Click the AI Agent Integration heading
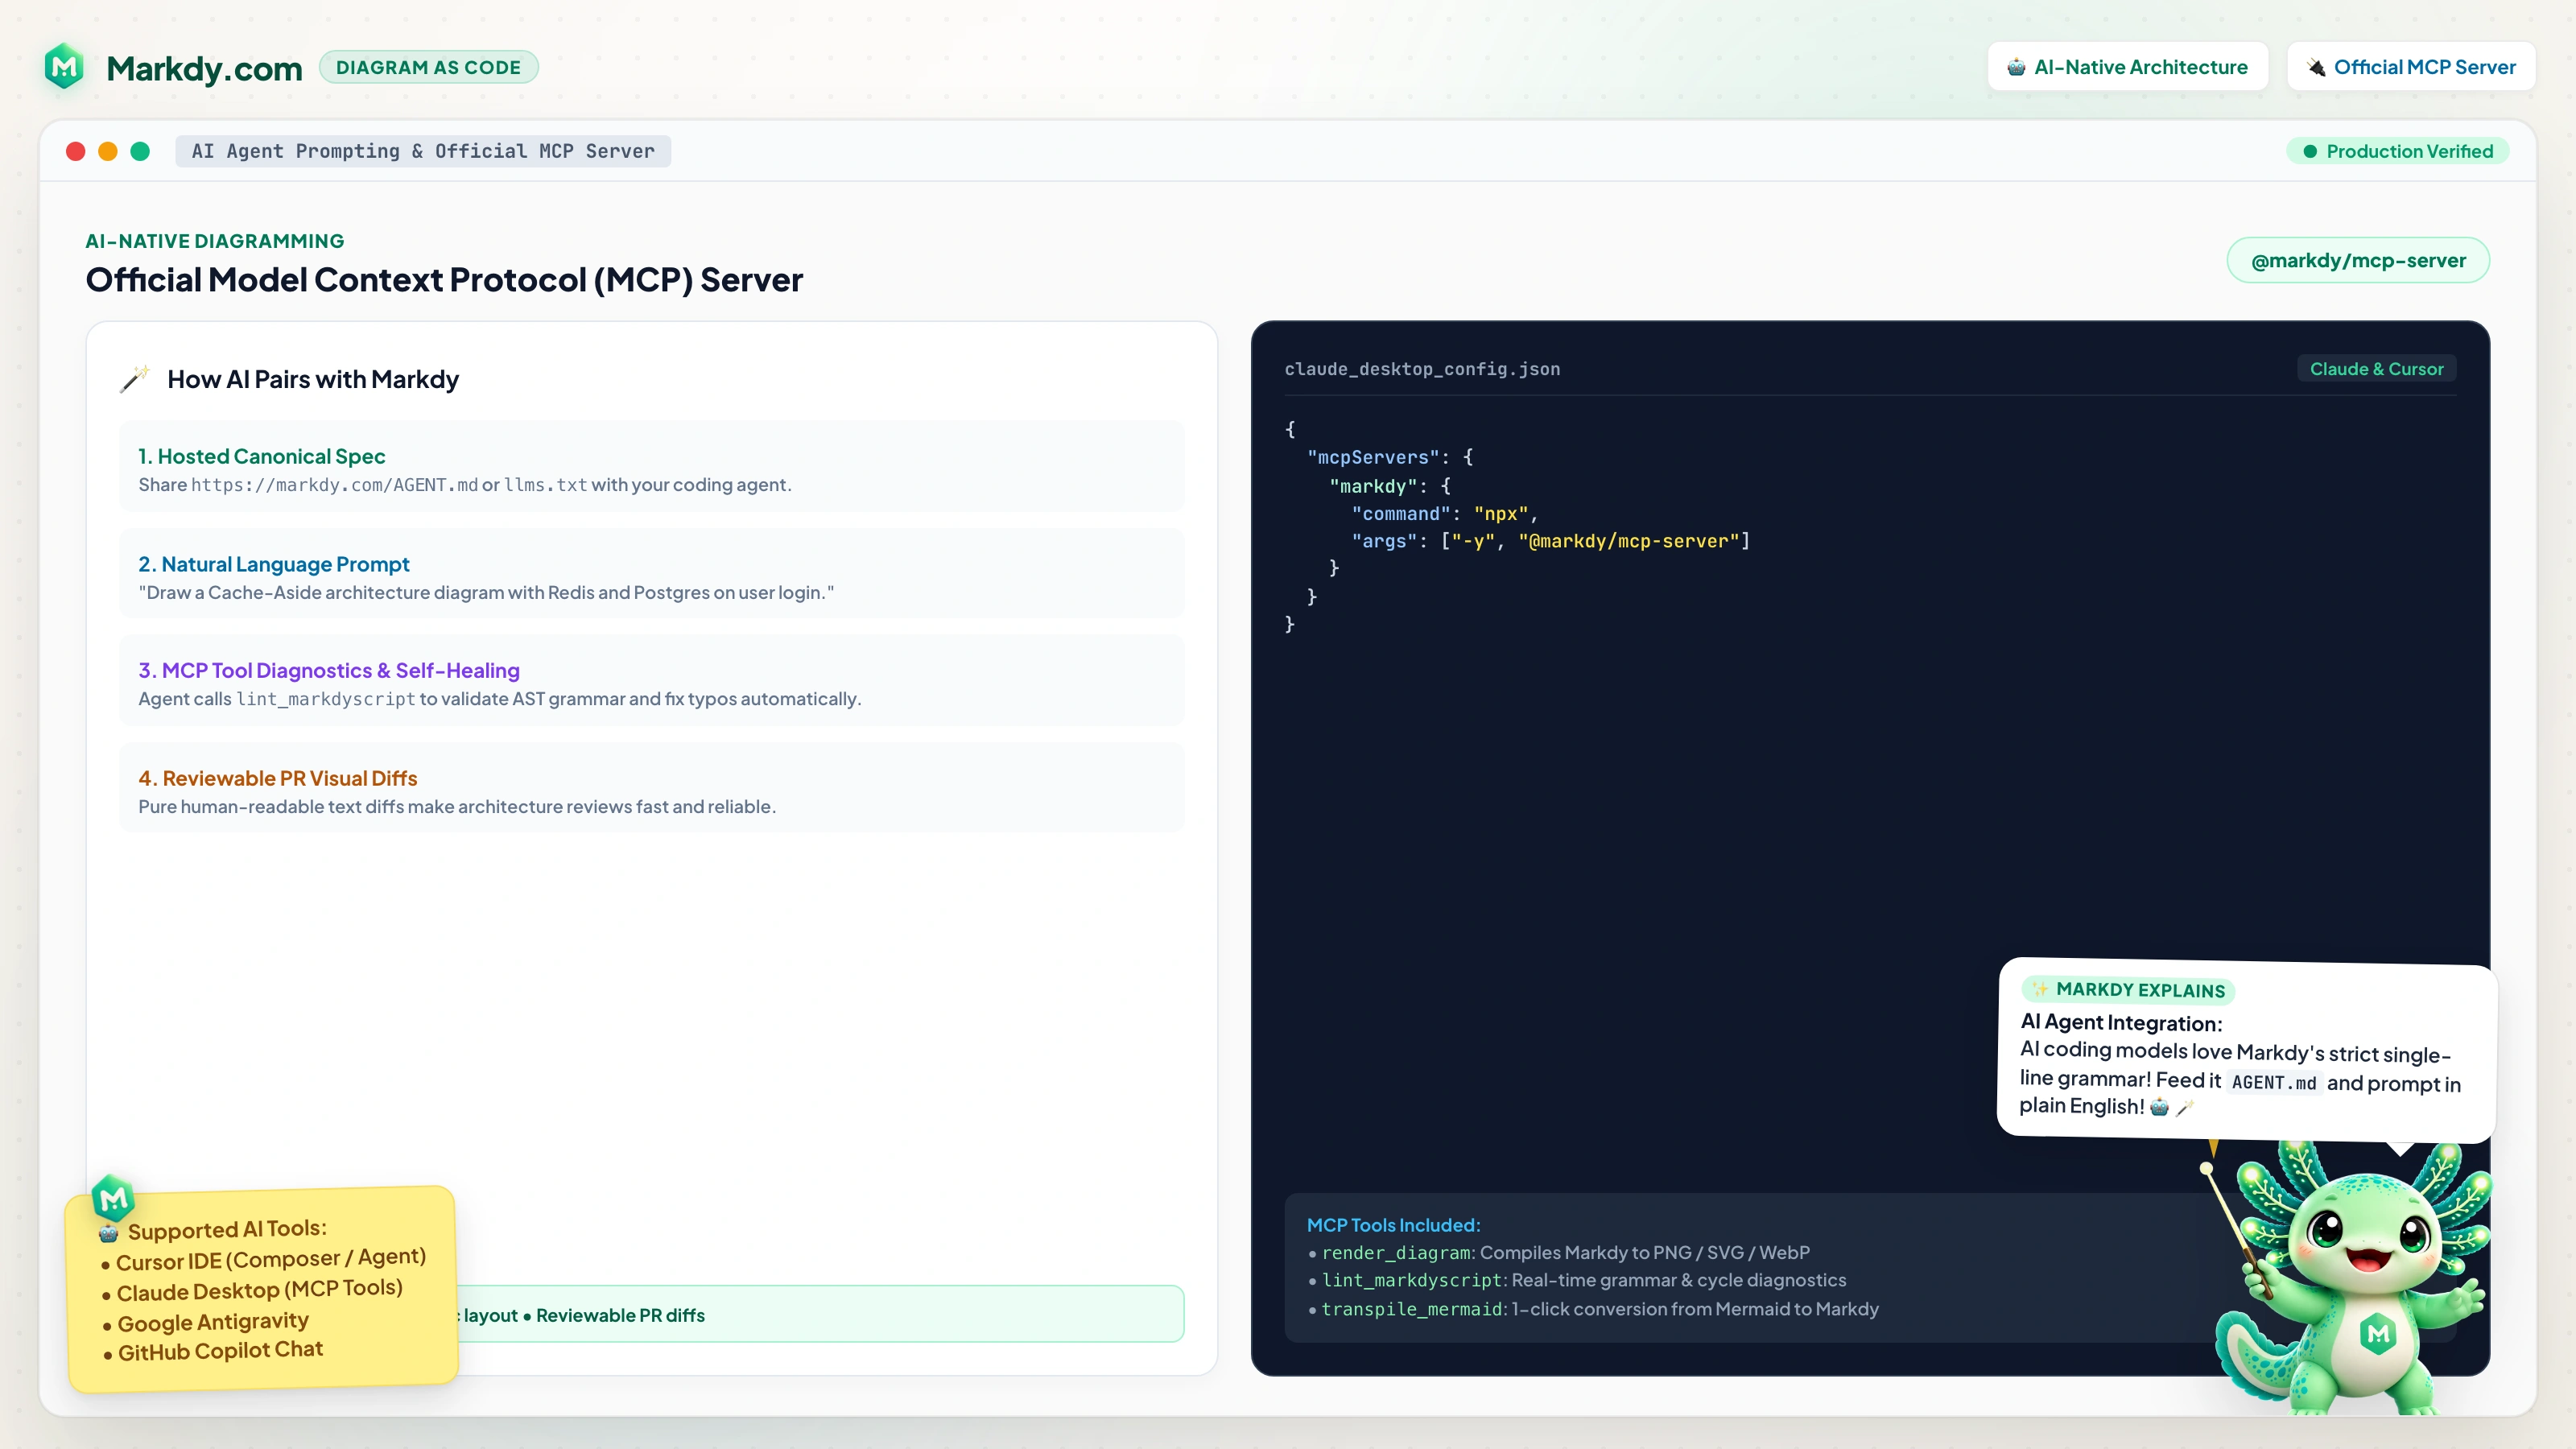The width and height of the screenshot is (2576, 1449). click(x=2121, y=1022)
